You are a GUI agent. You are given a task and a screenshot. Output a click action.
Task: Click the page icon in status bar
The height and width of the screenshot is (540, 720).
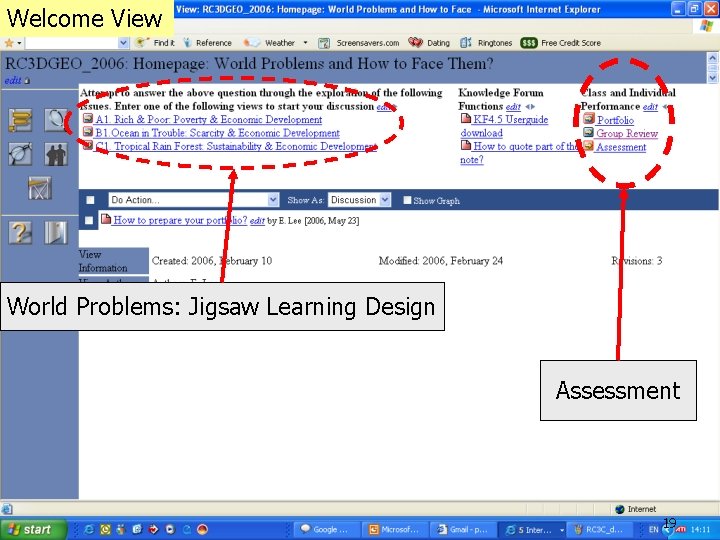click(6, 509)
